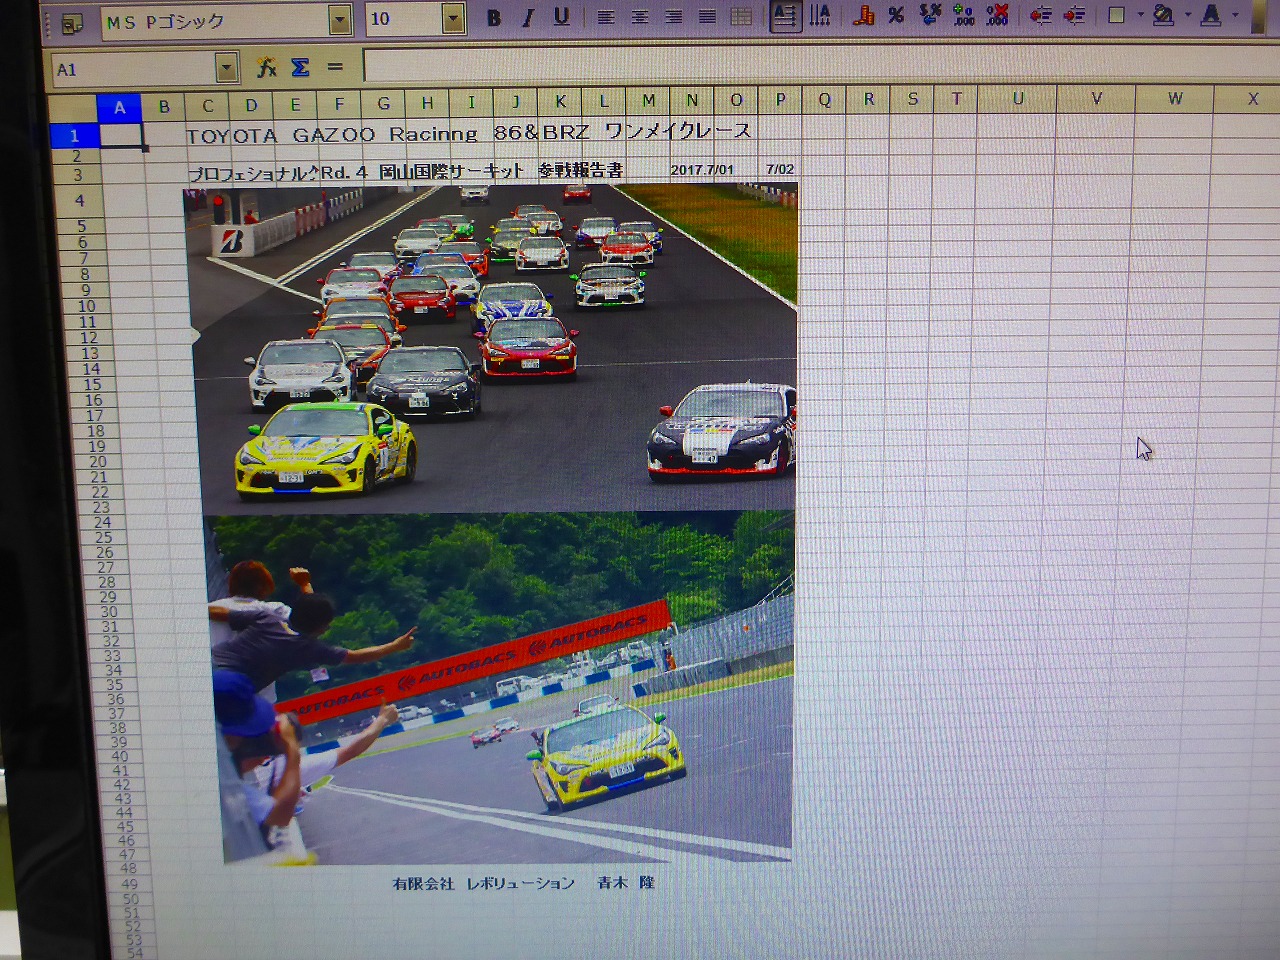This screenshot has width=1280, height=960.
Task: Apply percent number format
Action: pyautogui.click(x=897, y=15)
